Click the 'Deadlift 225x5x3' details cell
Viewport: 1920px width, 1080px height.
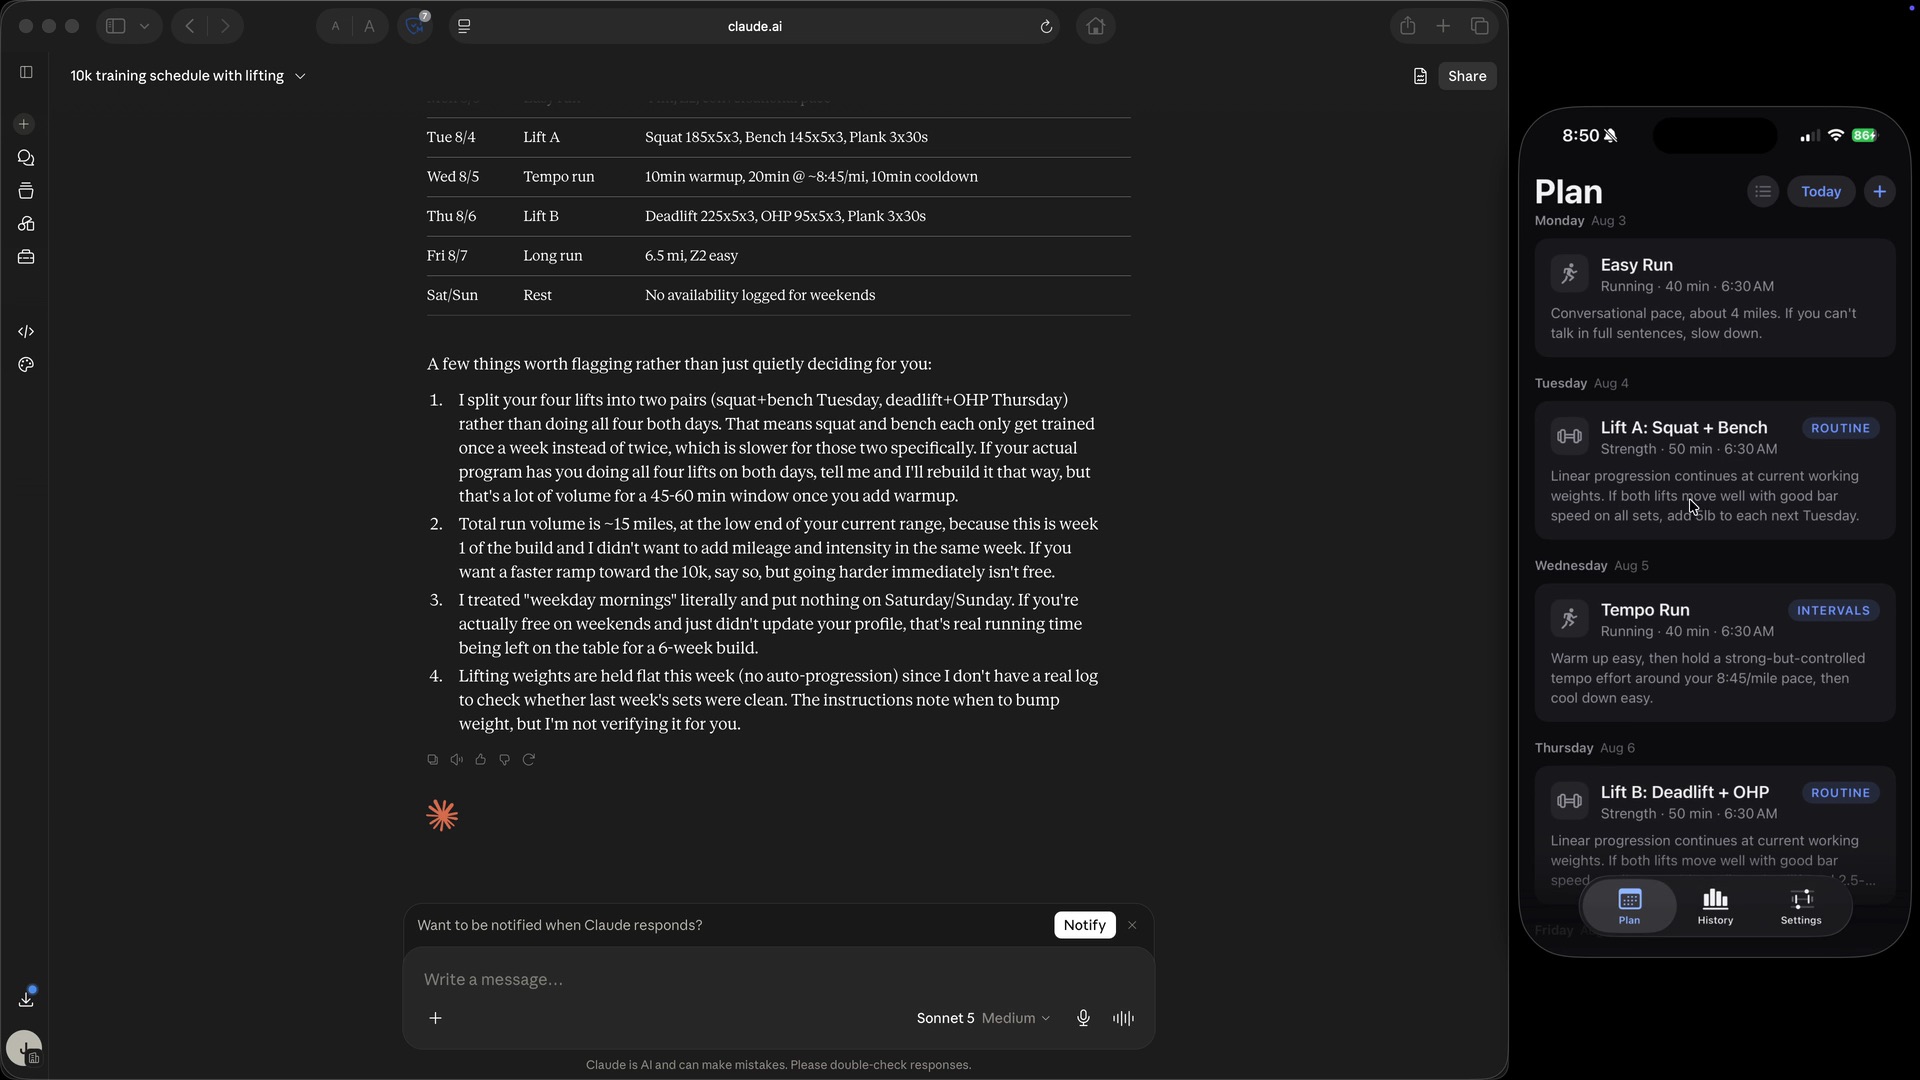coord(785,216)
